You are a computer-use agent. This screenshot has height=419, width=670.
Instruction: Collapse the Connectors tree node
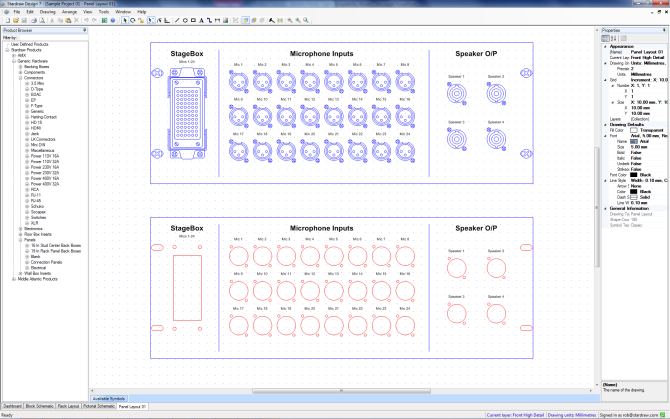18,78
